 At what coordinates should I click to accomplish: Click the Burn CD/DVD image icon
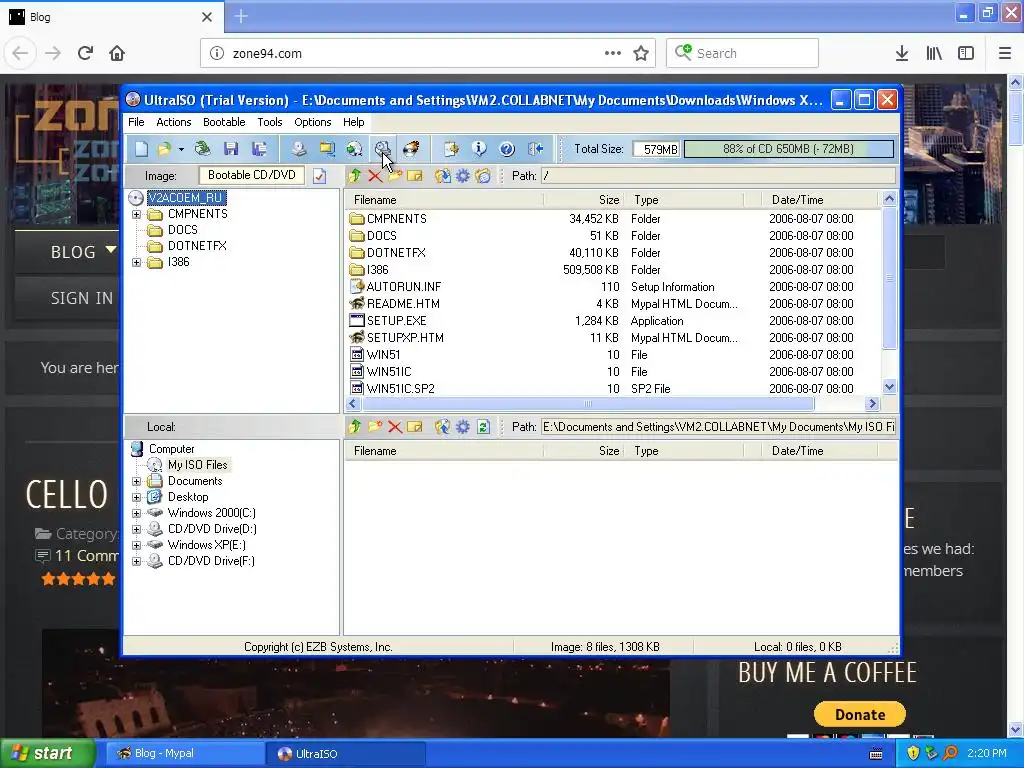[411, 149]
